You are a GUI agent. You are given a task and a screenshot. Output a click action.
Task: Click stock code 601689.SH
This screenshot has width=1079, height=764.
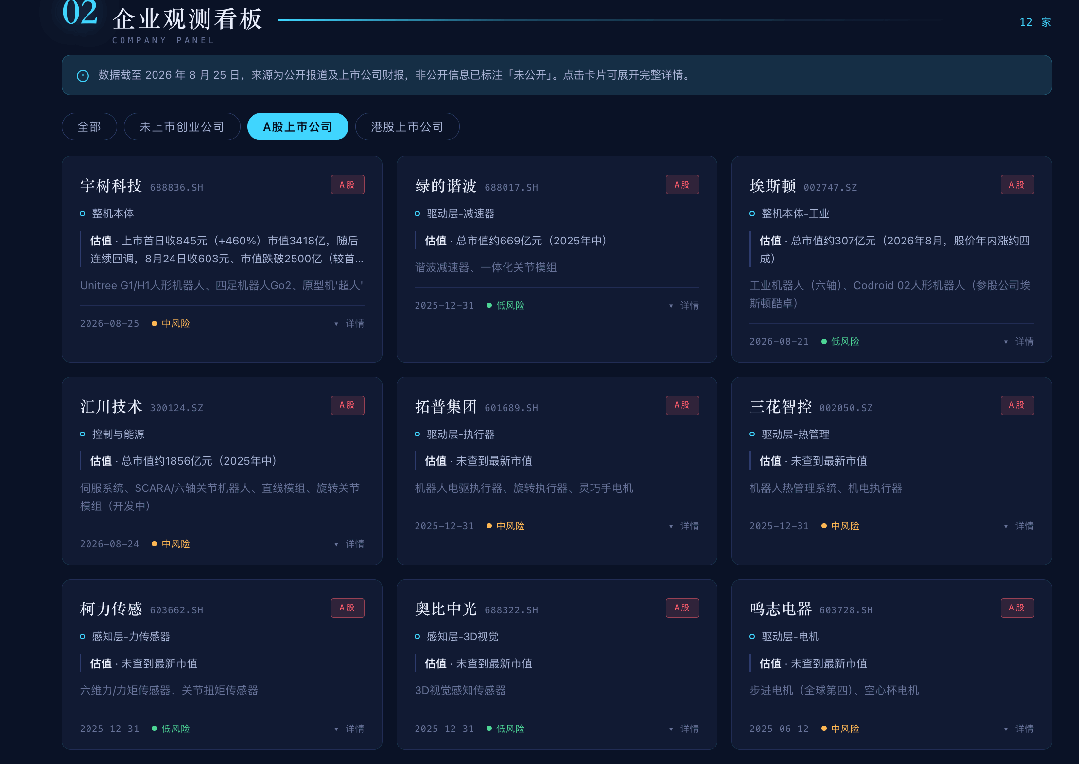tap(511, 407)
